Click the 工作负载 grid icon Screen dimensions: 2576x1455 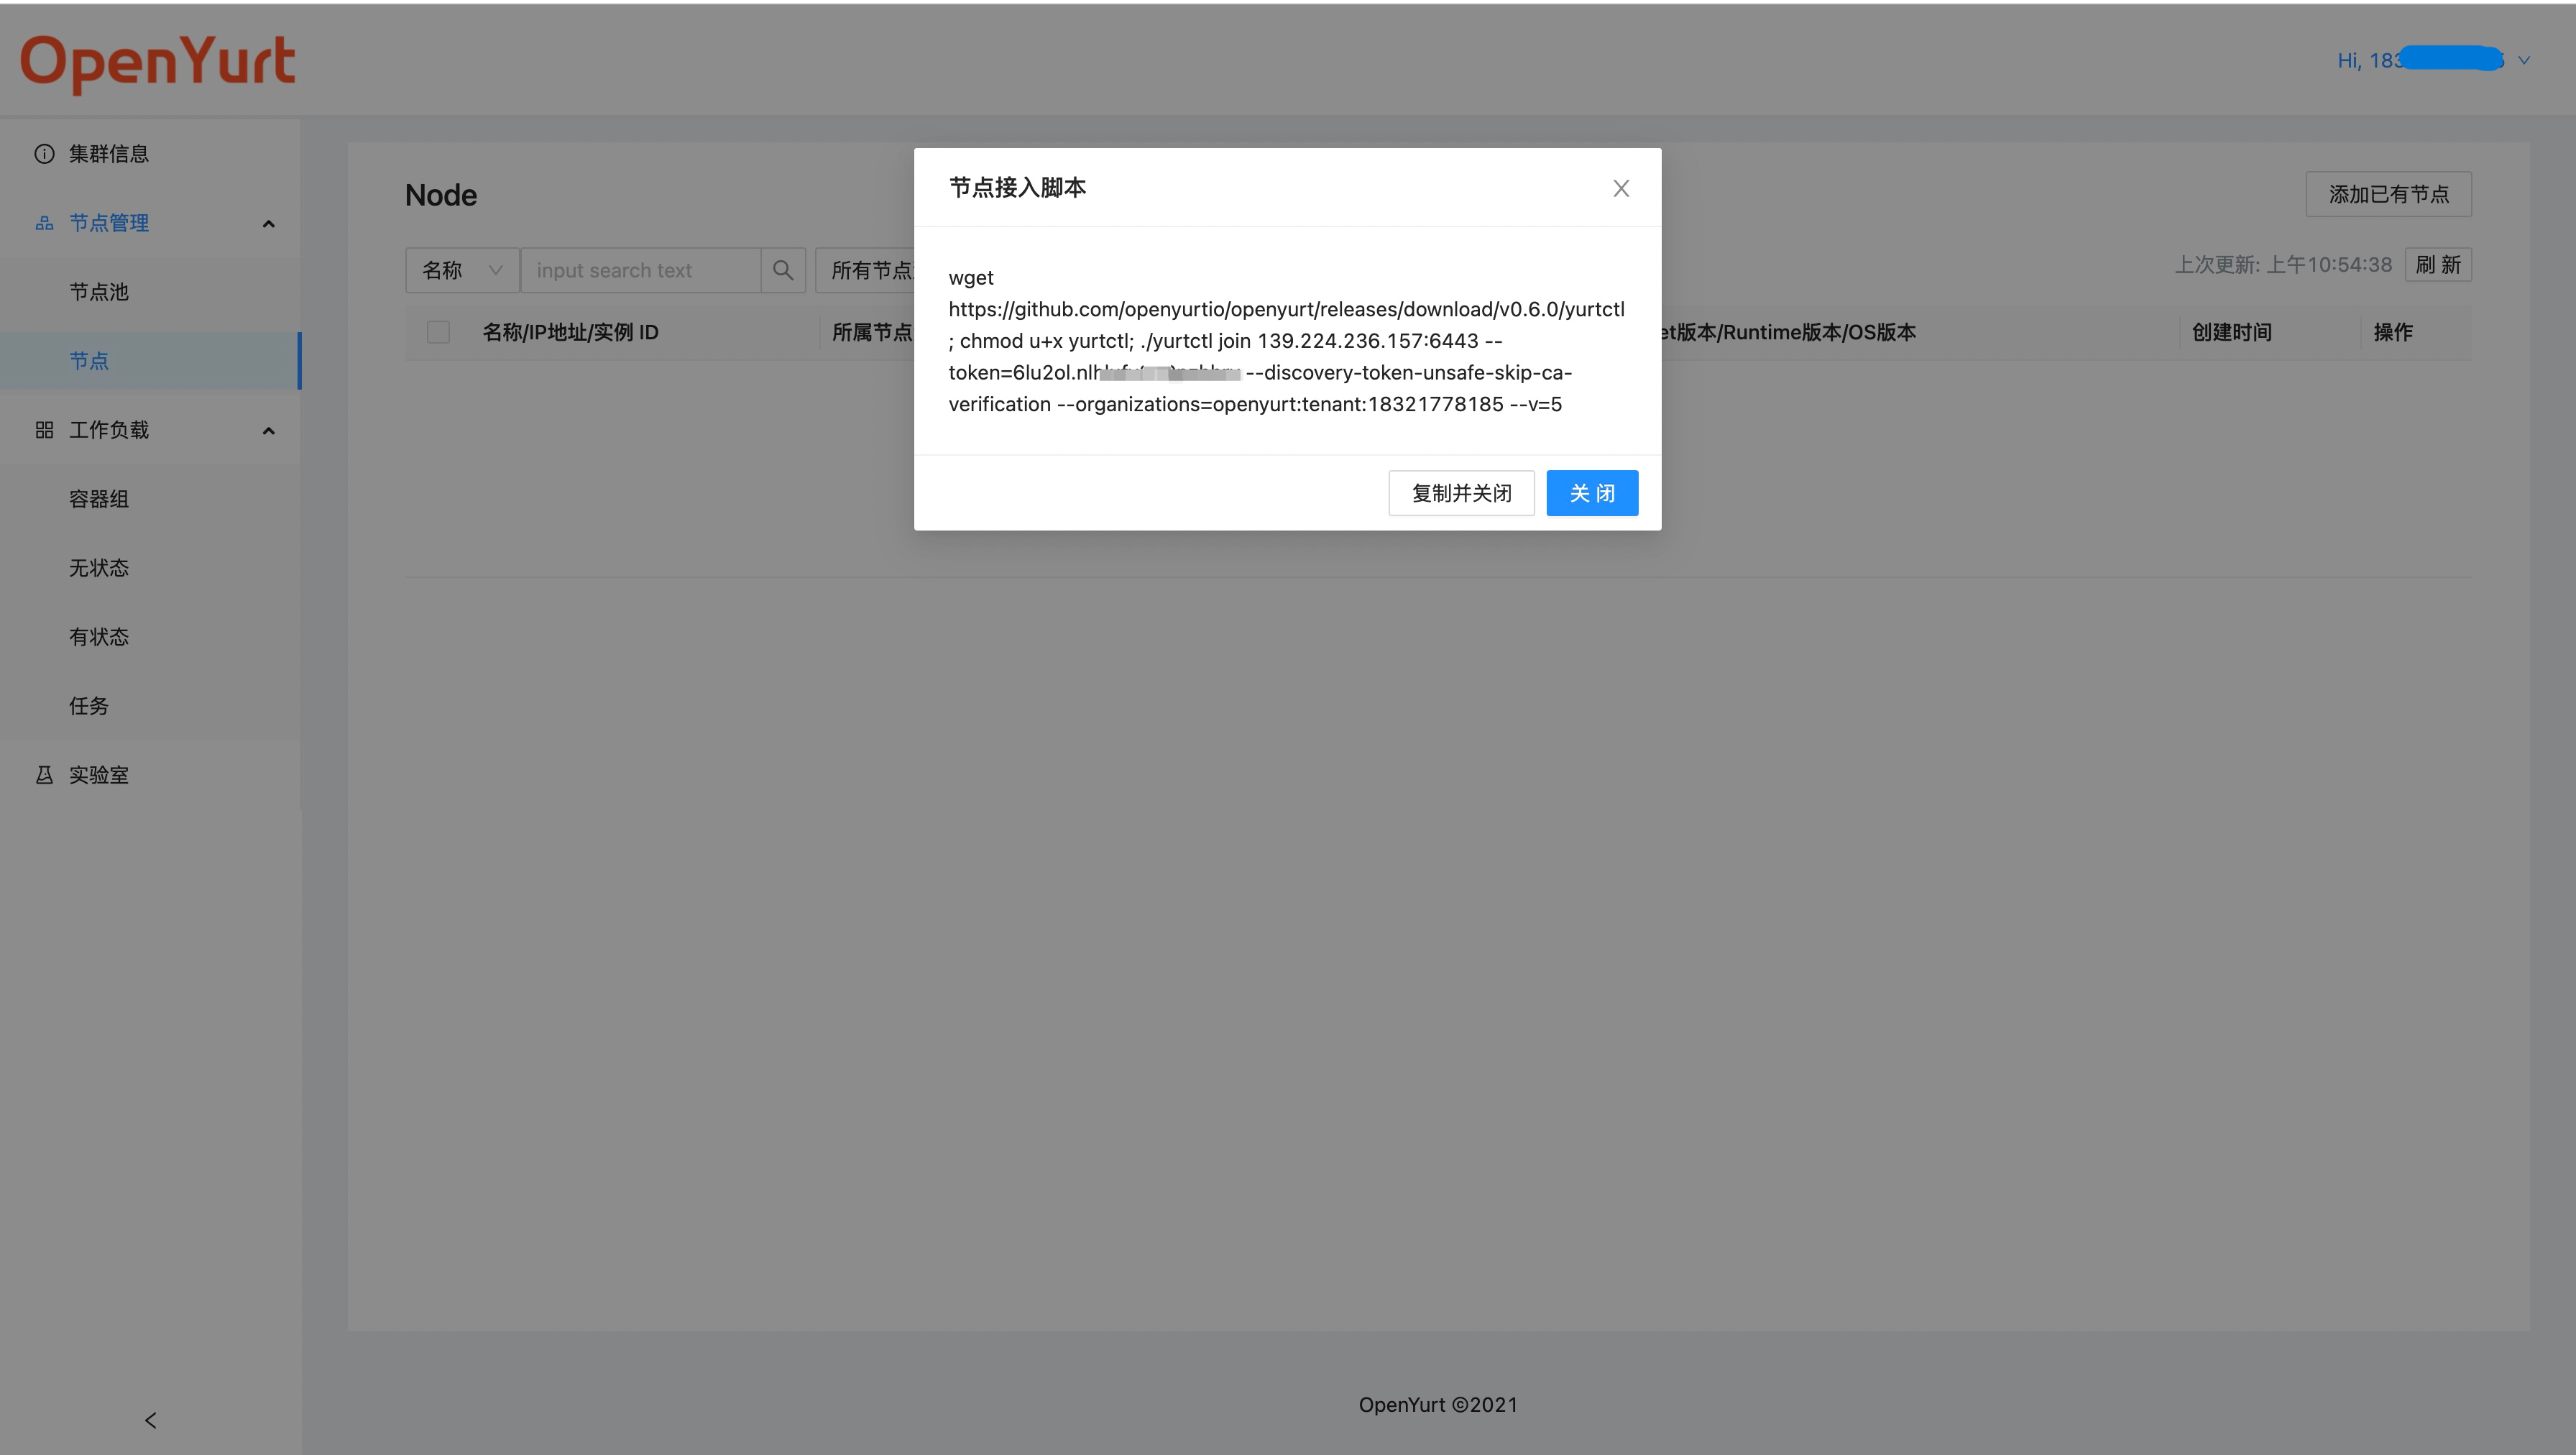44,430
